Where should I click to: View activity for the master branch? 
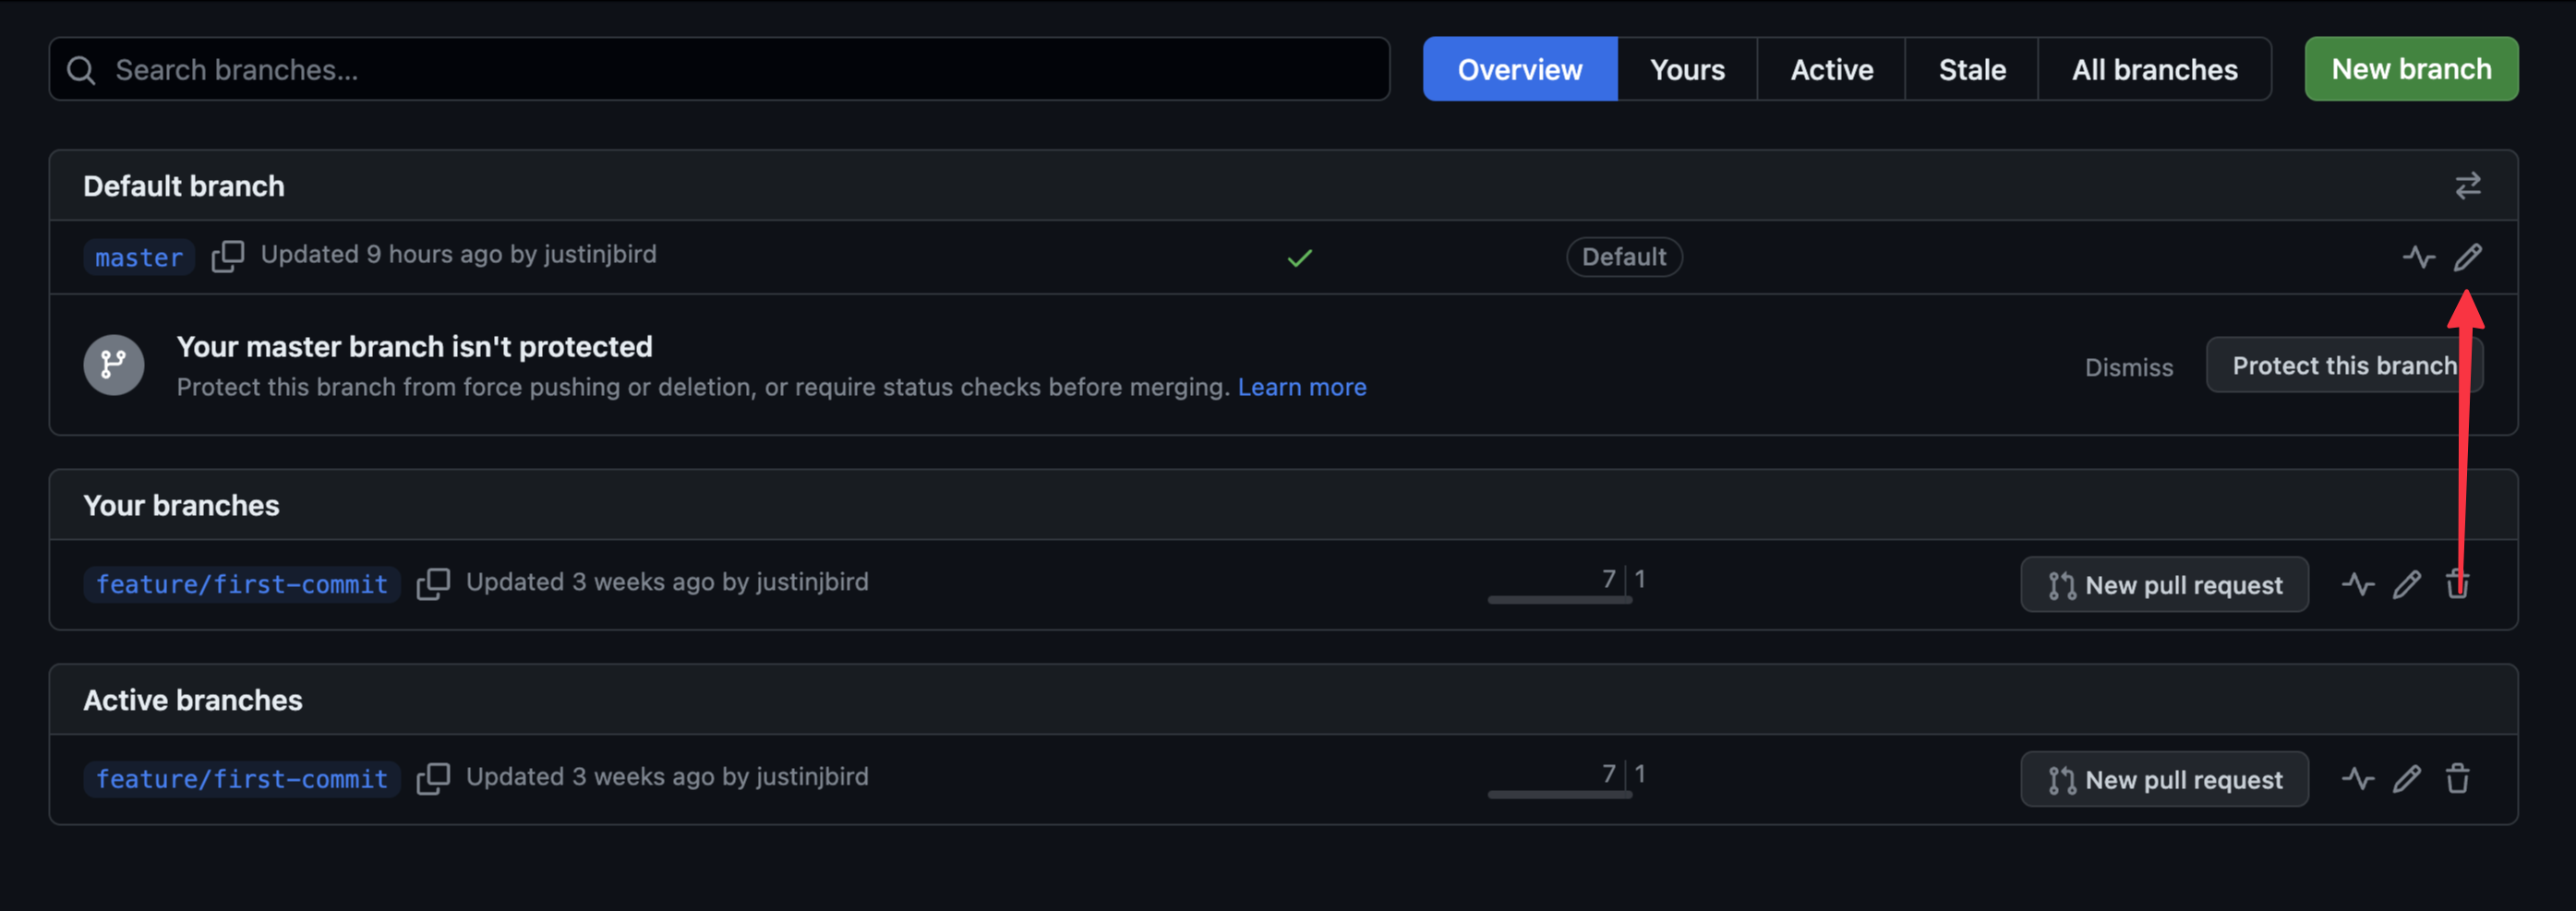(2420, 257)
